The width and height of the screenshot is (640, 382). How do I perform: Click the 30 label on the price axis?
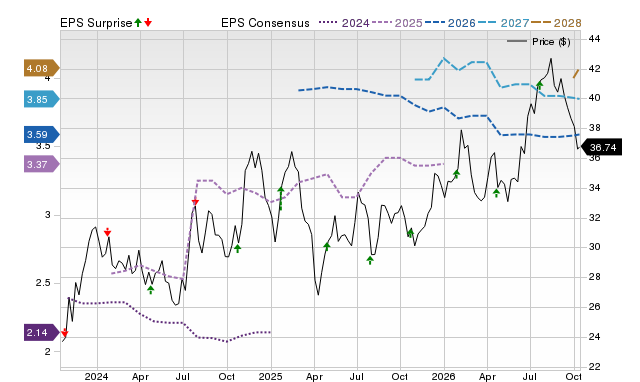(x=594, y=247)
